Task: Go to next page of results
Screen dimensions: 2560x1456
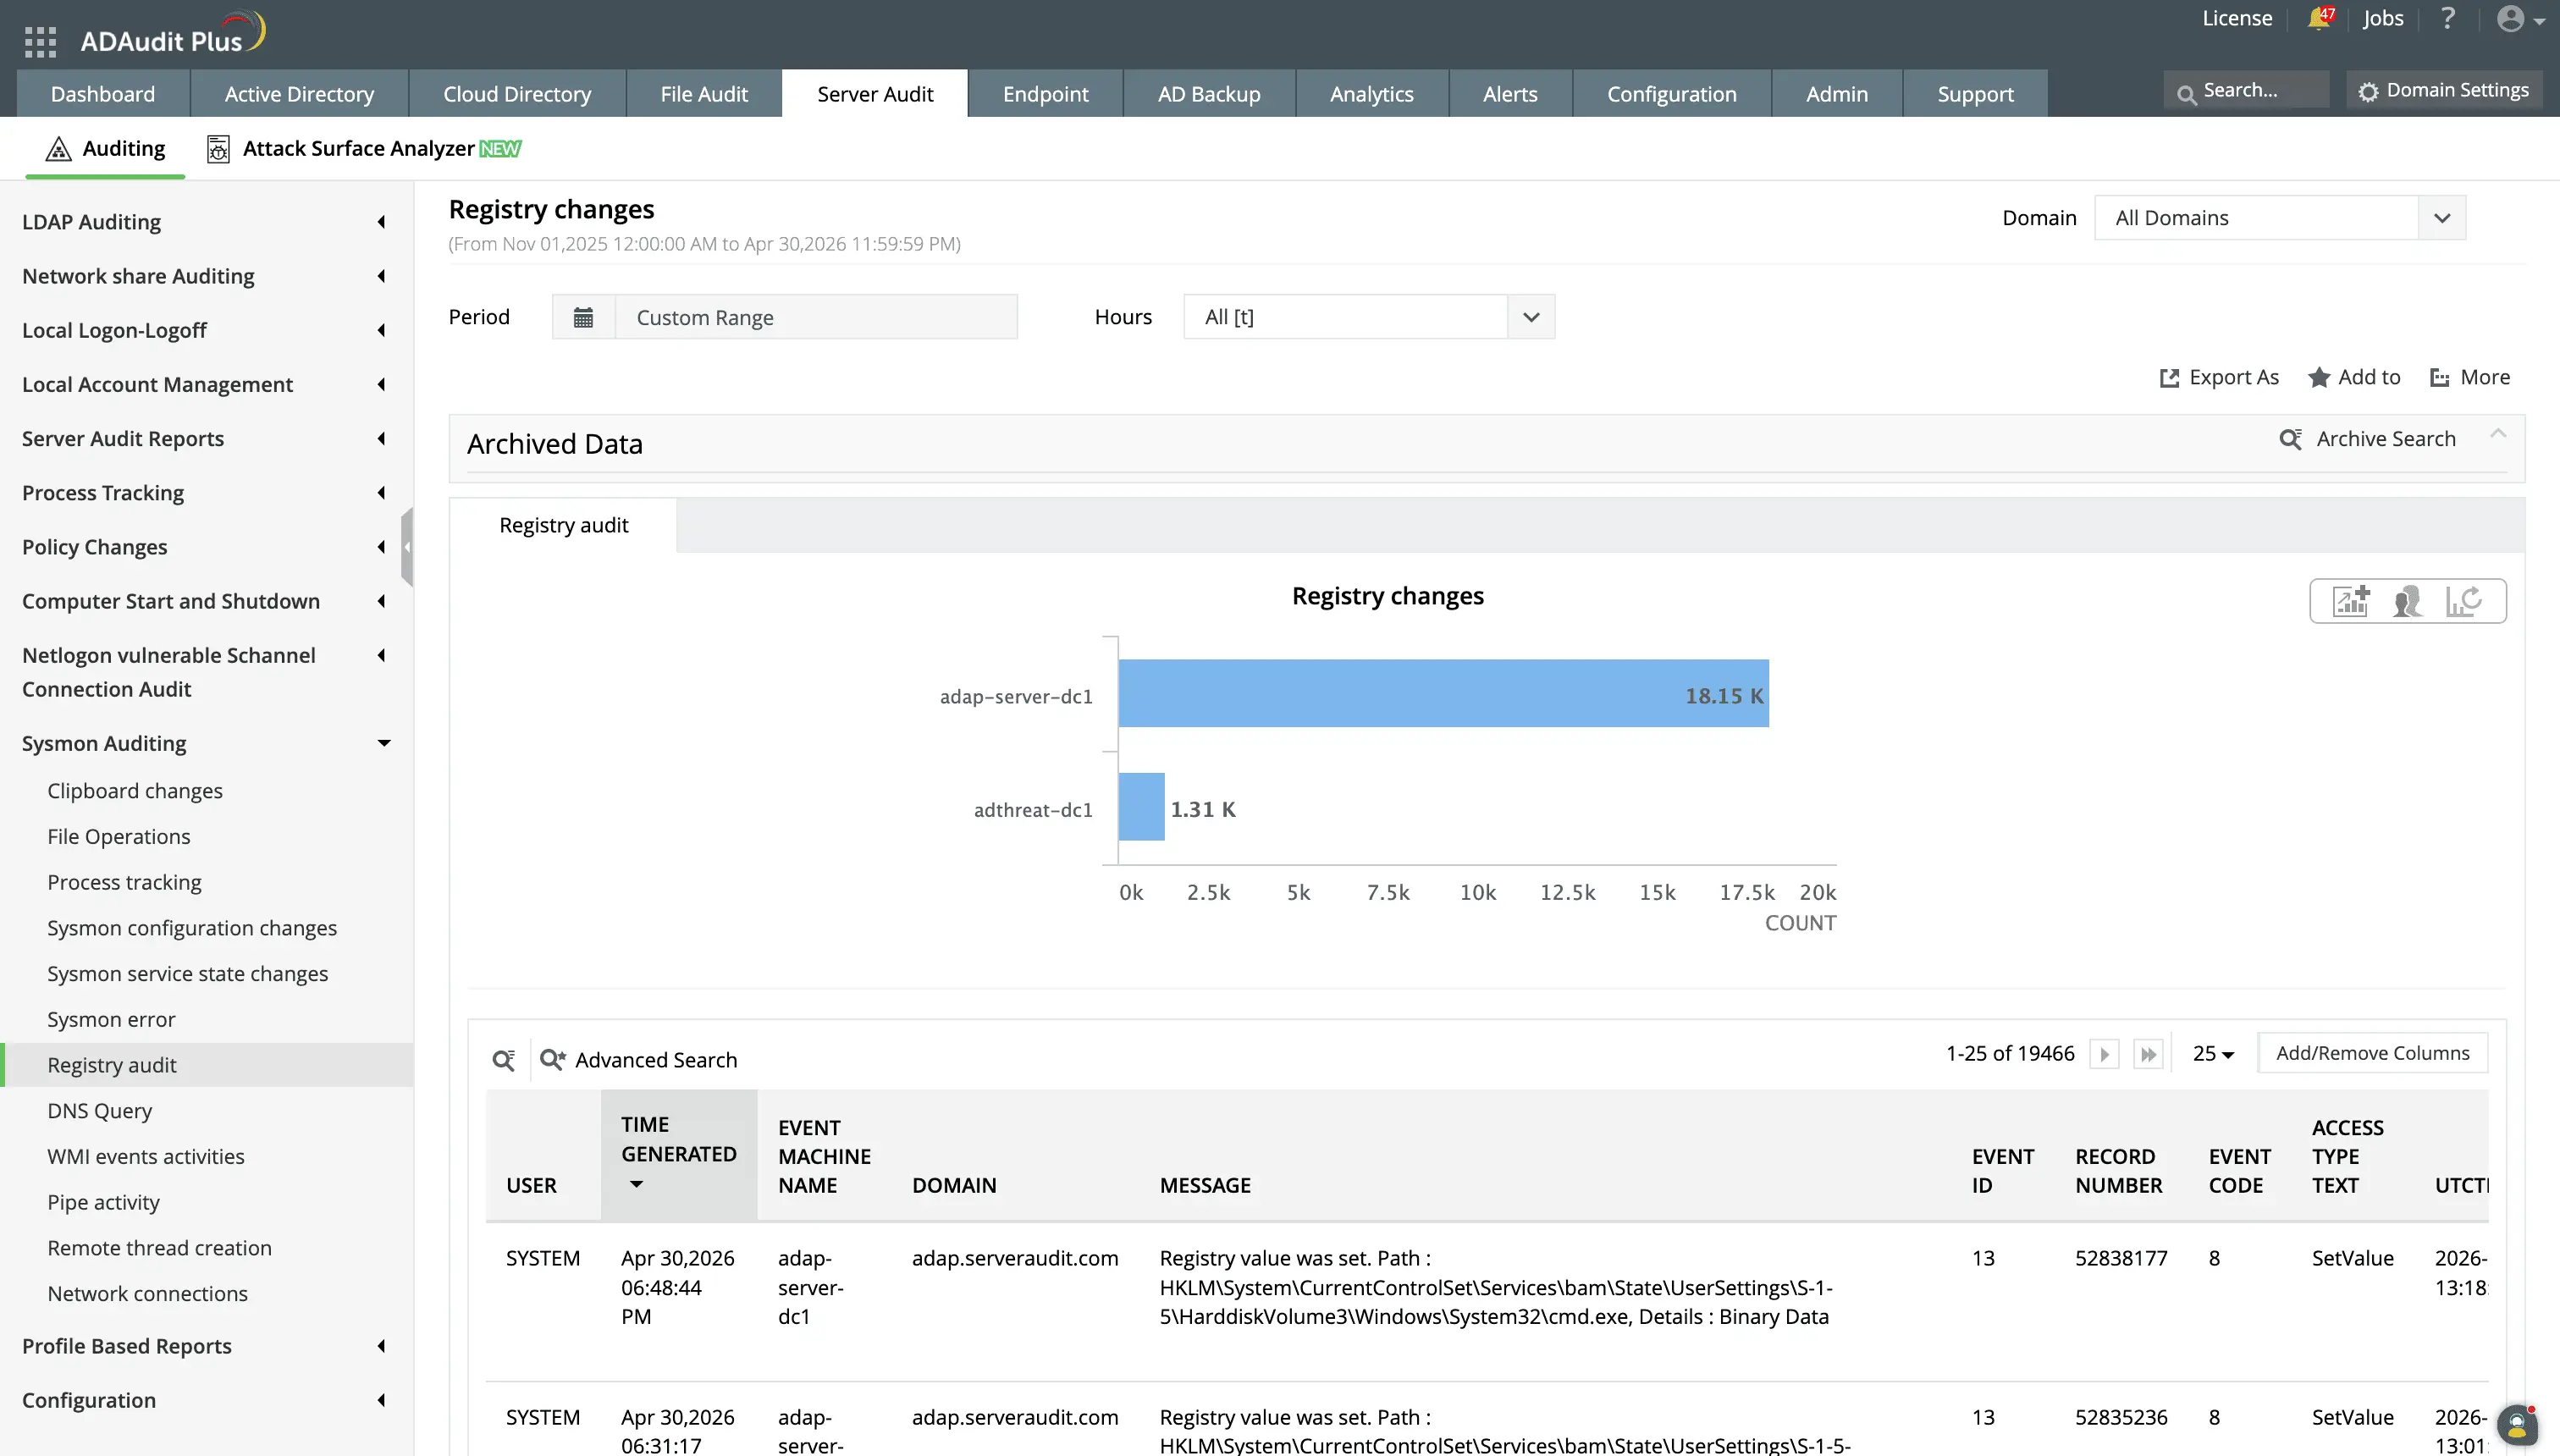Action: point(2104,1054)
